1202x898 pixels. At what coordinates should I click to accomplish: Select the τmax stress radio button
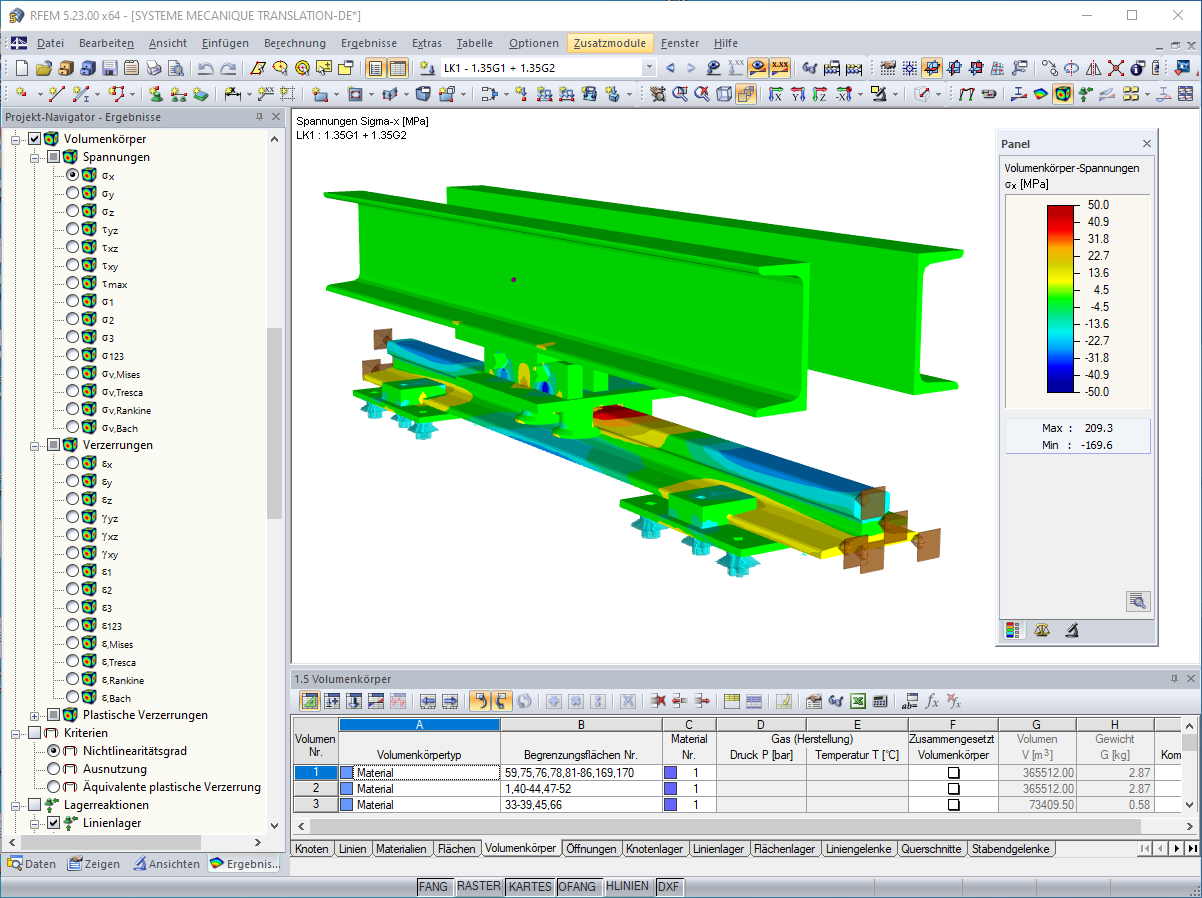[73, 283]
